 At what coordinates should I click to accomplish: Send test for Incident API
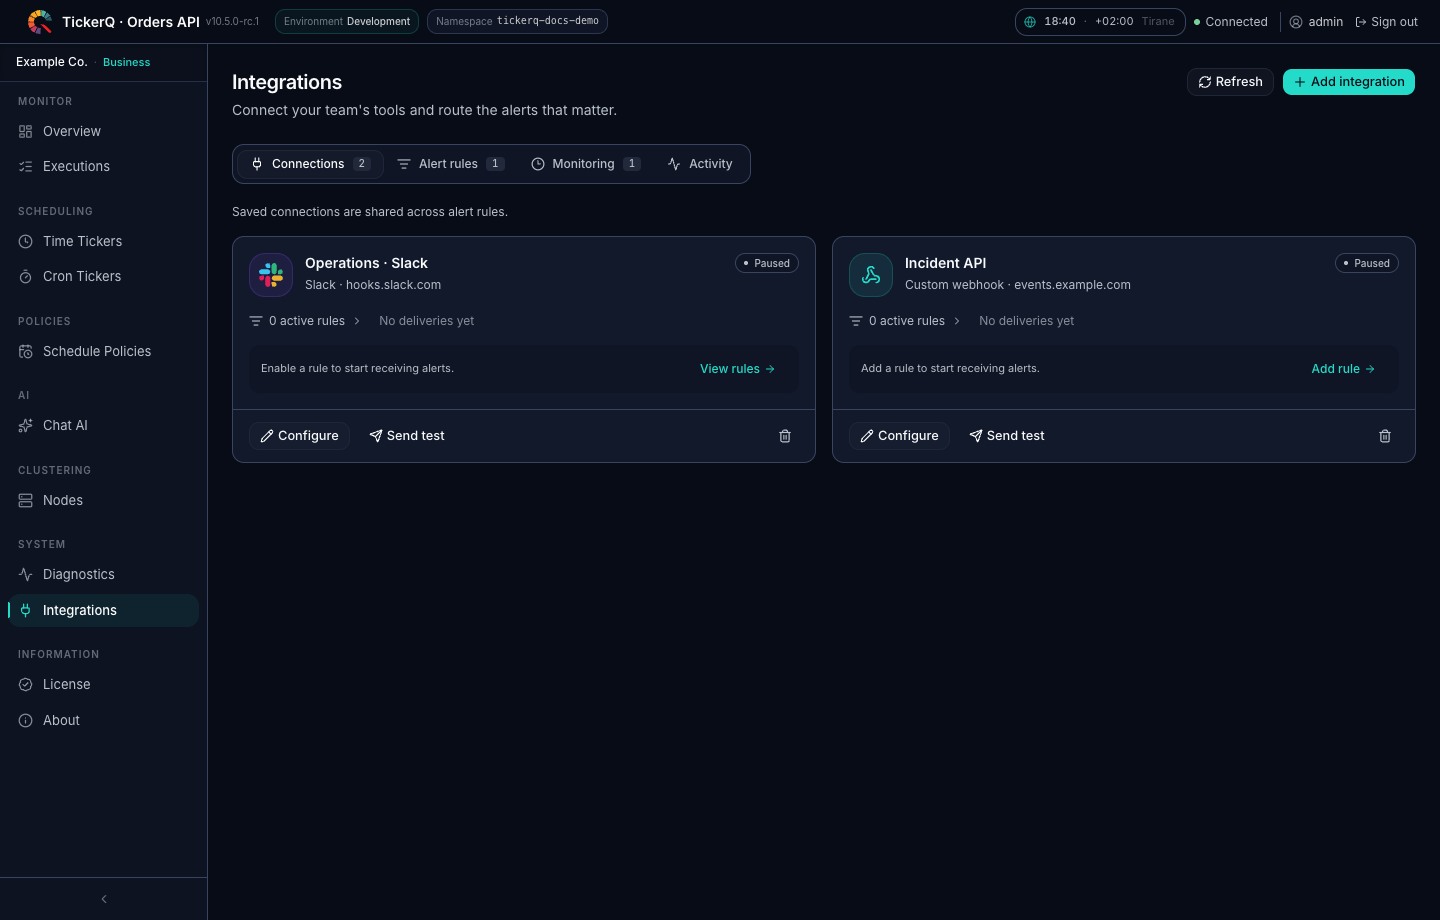click(x=1007, y=436)
